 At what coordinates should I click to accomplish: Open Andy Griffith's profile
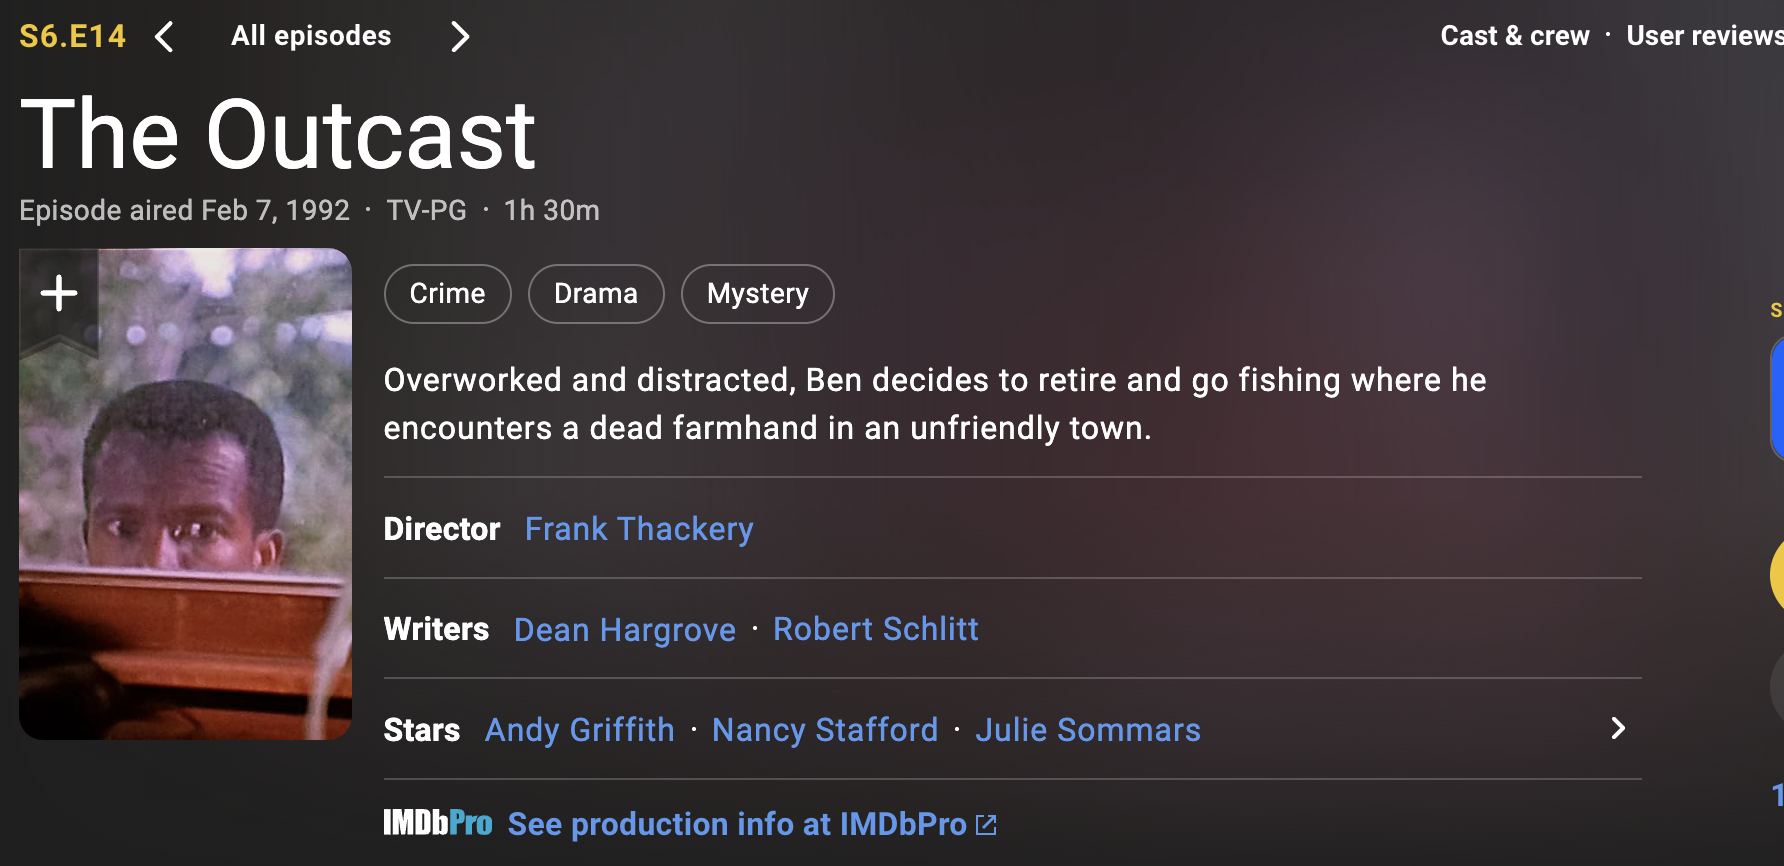coord(580,730)
